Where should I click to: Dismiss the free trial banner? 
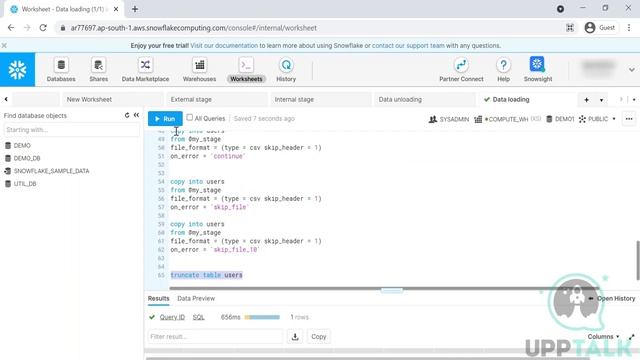4,45
